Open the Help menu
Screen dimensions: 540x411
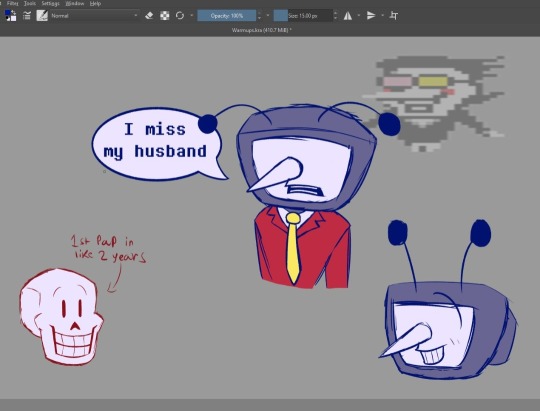coord(95,3)
